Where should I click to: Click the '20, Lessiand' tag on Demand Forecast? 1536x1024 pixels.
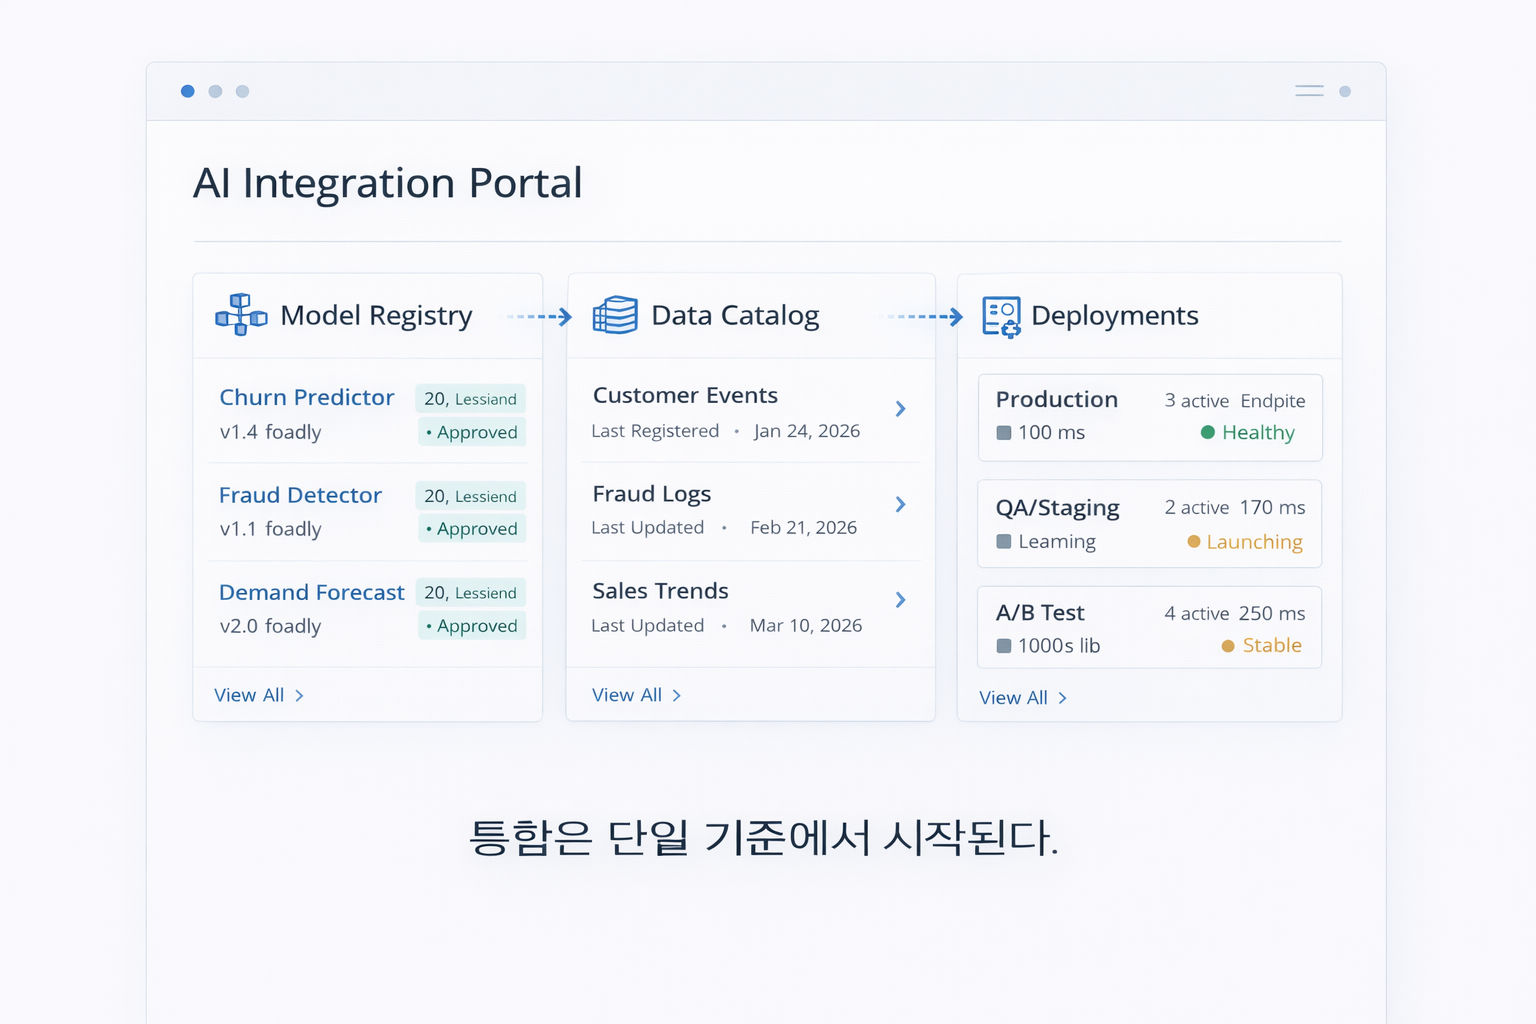point(471,593)
